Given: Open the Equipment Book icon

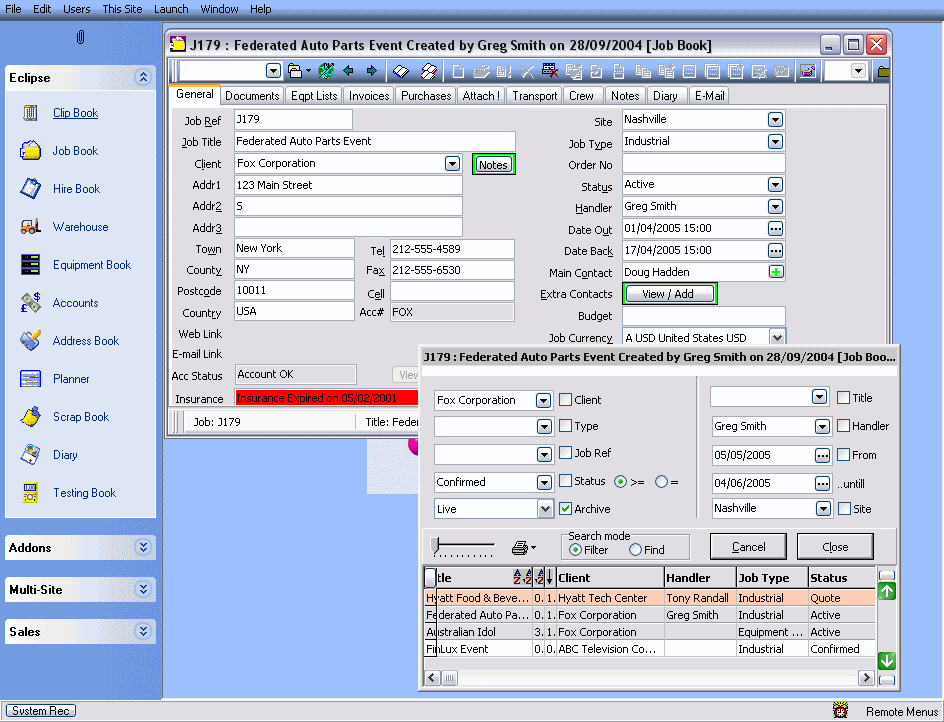Looking at the screenshot, I should [30, 264].
